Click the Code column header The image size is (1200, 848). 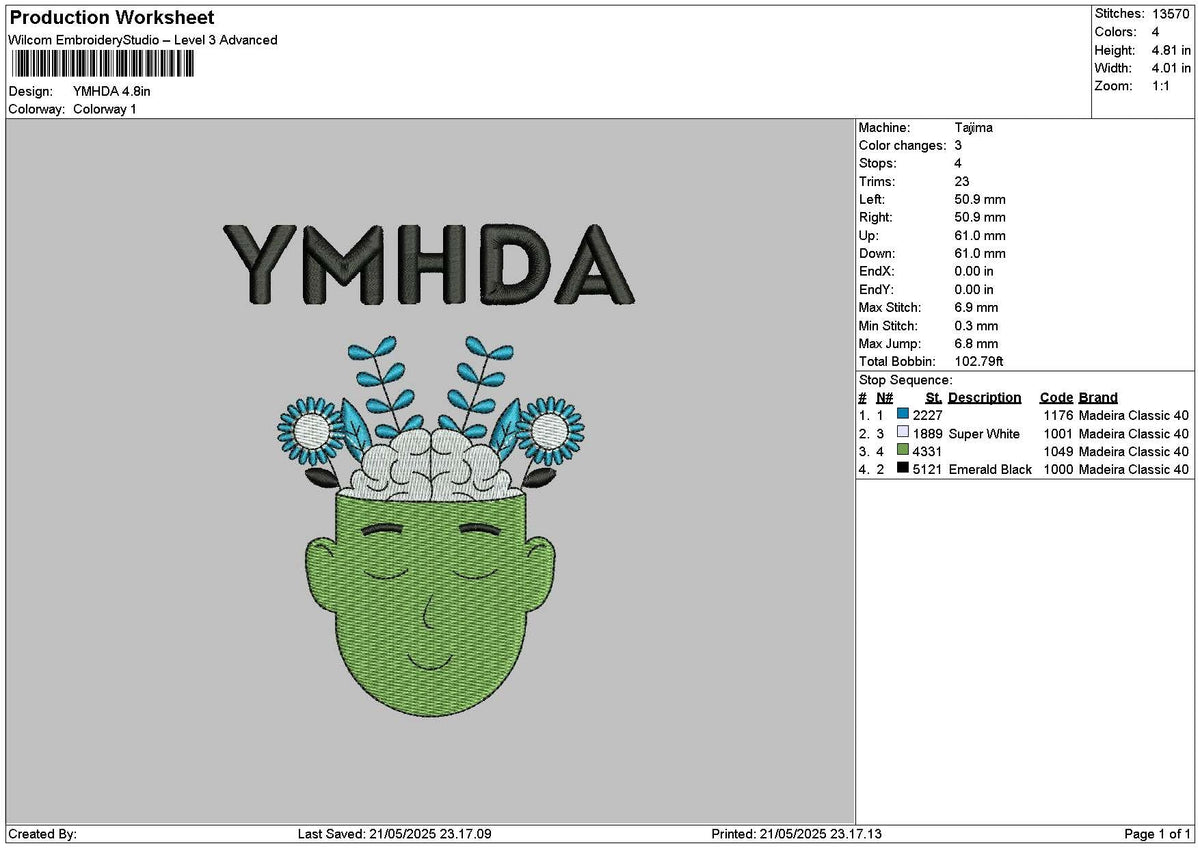click(1056, 397)
